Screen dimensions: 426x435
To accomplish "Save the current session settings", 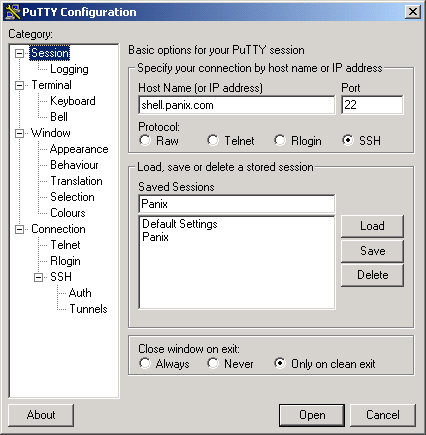I will coord(372,251).
